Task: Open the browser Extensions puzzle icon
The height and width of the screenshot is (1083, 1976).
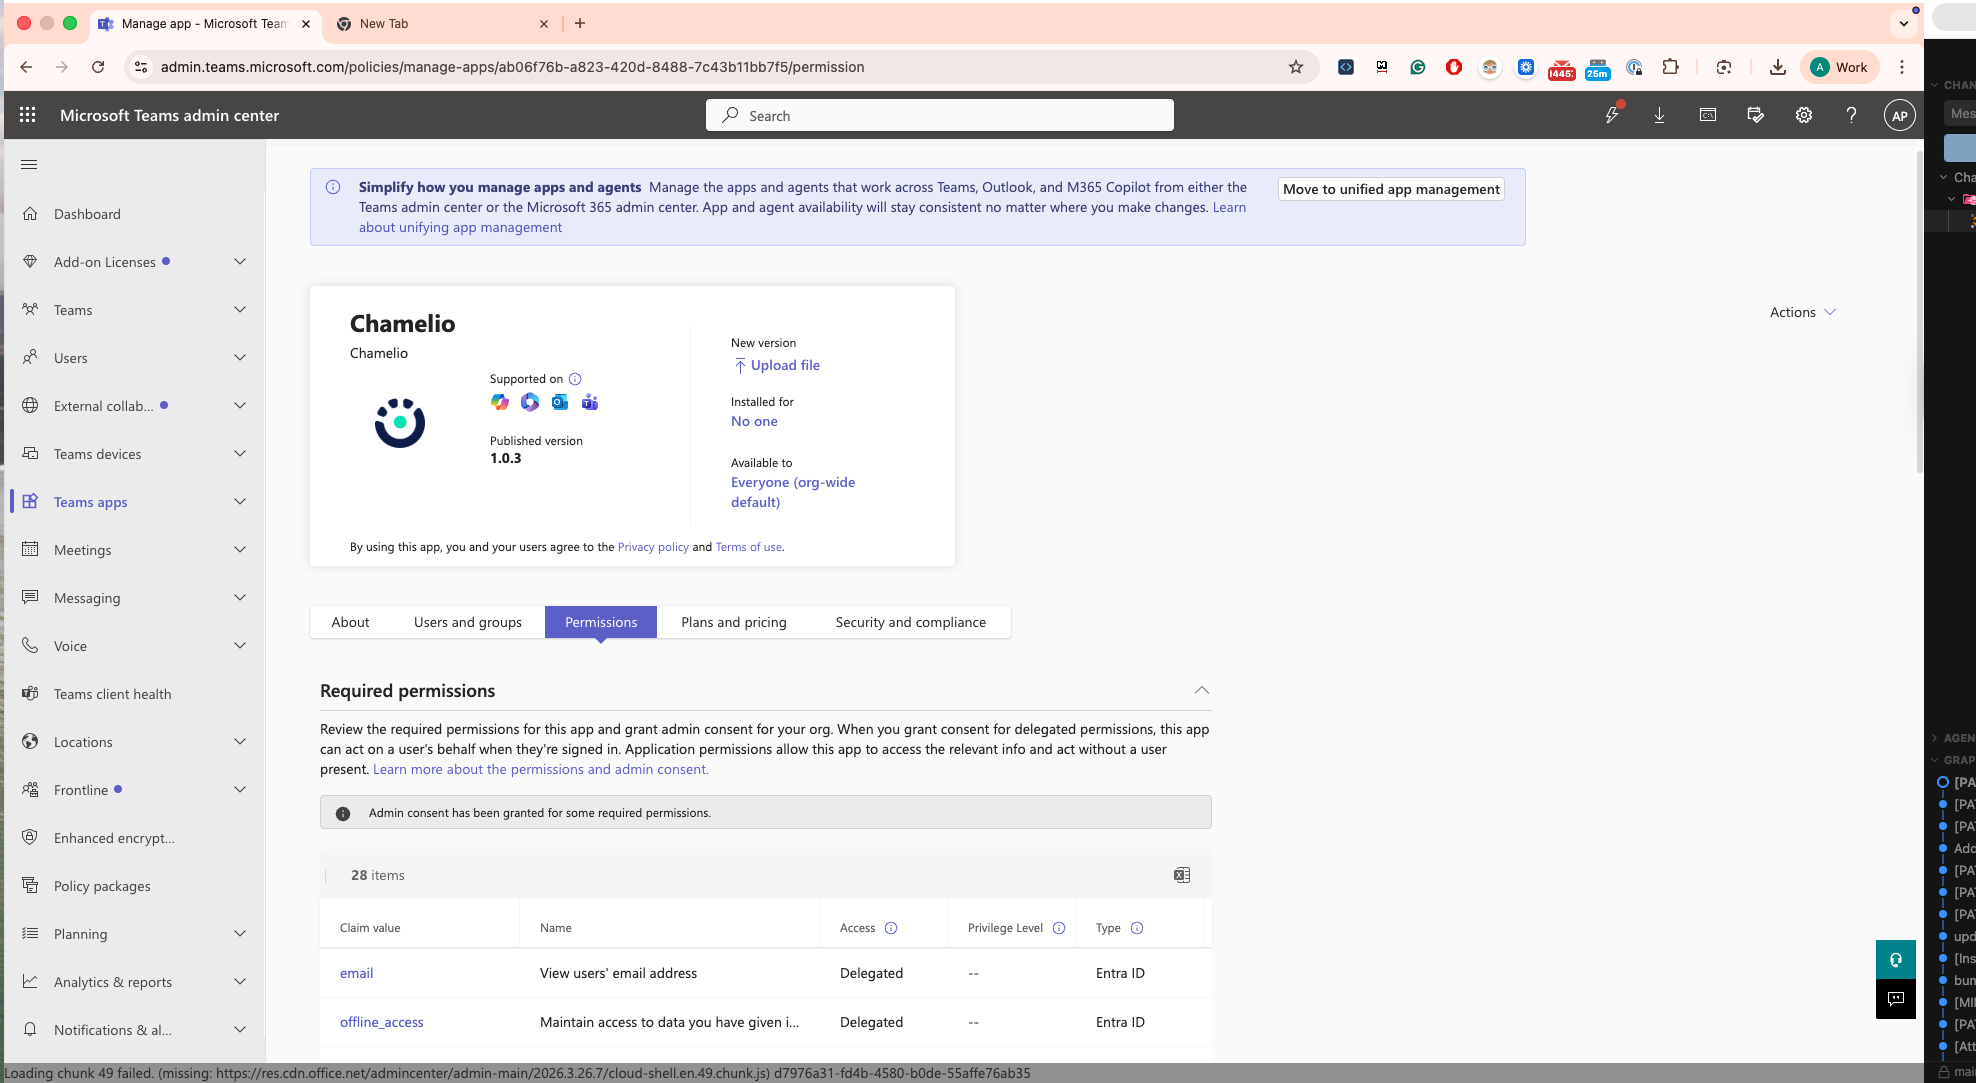Action: [1670, 67]
